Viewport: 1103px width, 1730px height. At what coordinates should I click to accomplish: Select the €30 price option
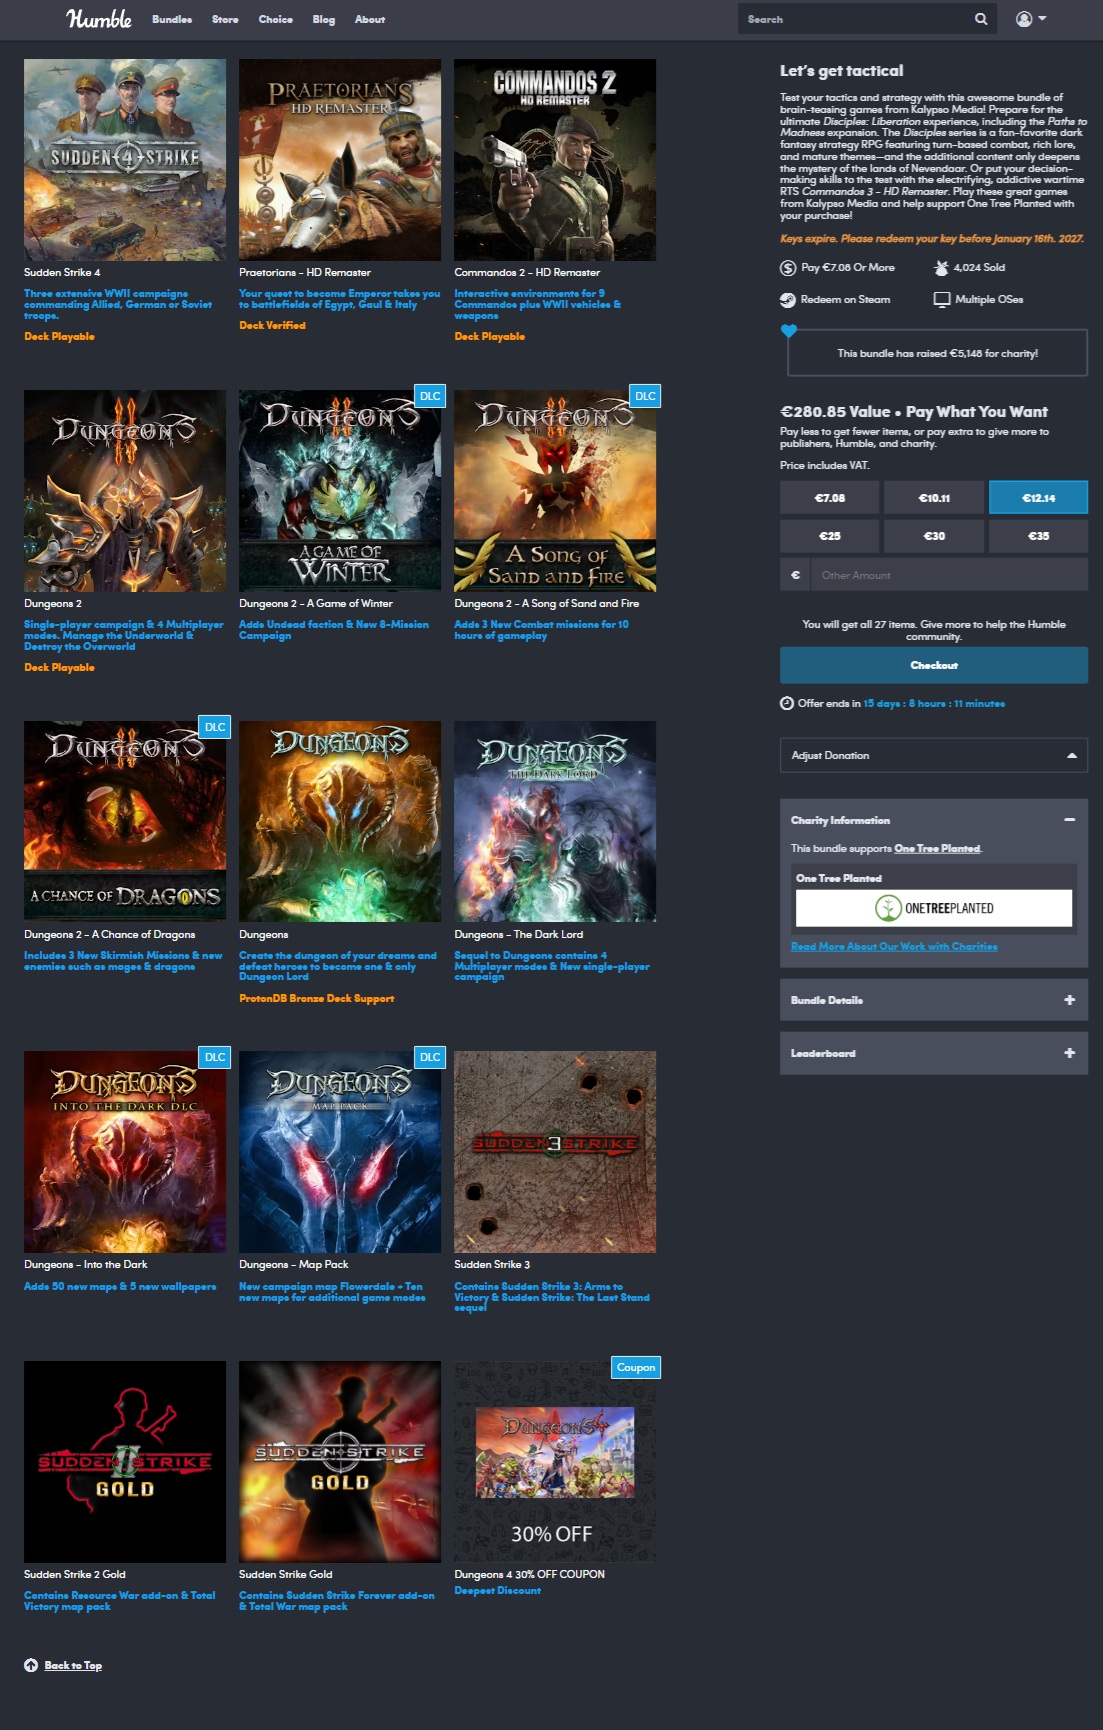tap(934, 536)
